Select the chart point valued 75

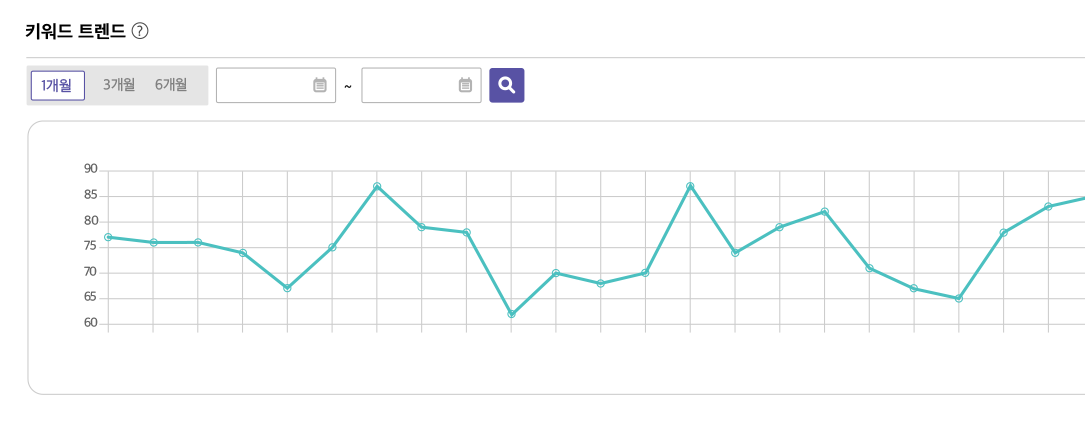[332, 247]
